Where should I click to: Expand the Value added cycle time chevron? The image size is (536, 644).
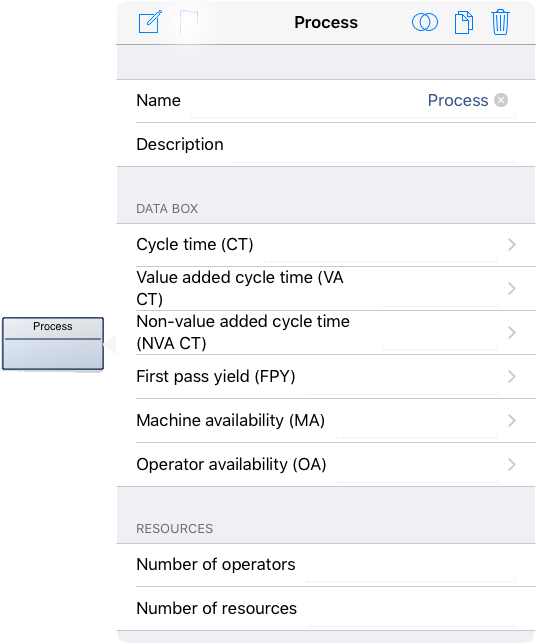pyautogui.click(x=511, y=289)
